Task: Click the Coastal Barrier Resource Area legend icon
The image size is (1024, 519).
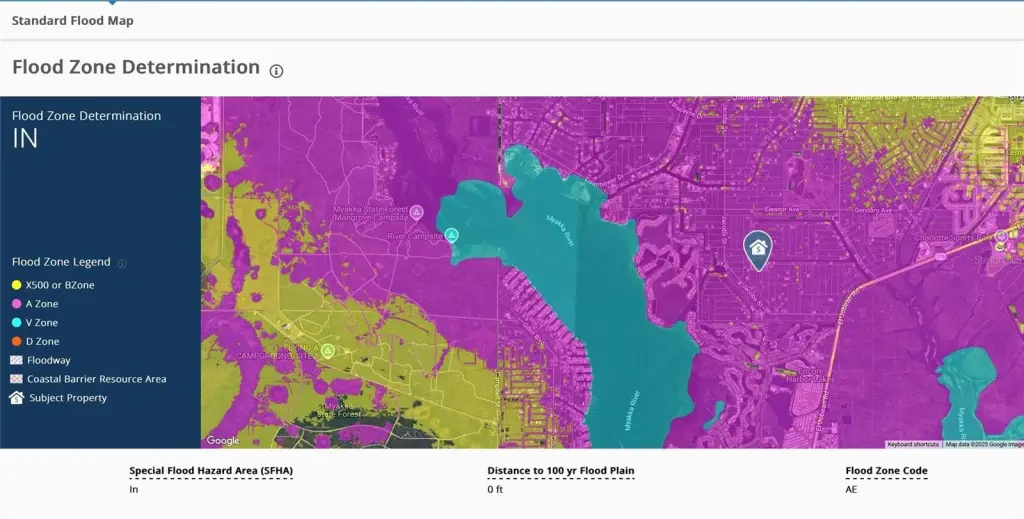Action: tap(16, 379)
